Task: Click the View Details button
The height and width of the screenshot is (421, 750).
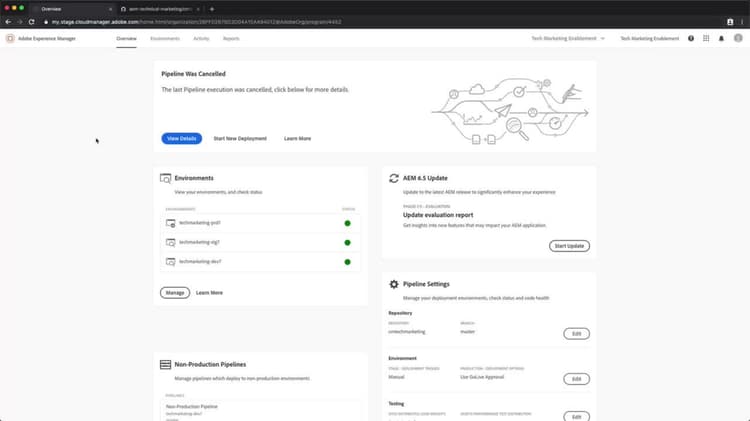Action: coord(181,138)
